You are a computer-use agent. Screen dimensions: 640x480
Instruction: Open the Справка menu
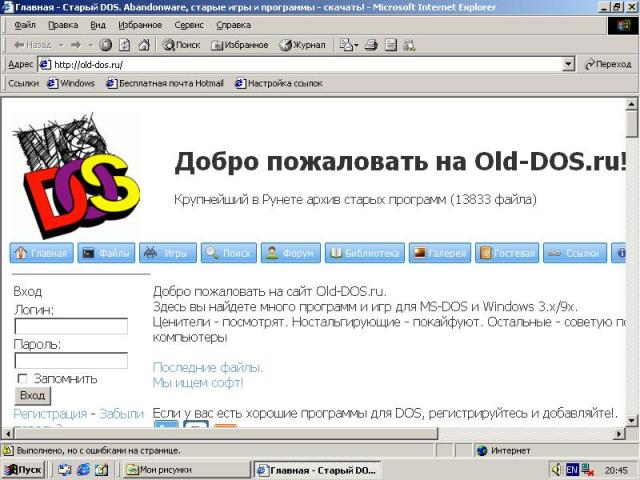coord(233,25)
